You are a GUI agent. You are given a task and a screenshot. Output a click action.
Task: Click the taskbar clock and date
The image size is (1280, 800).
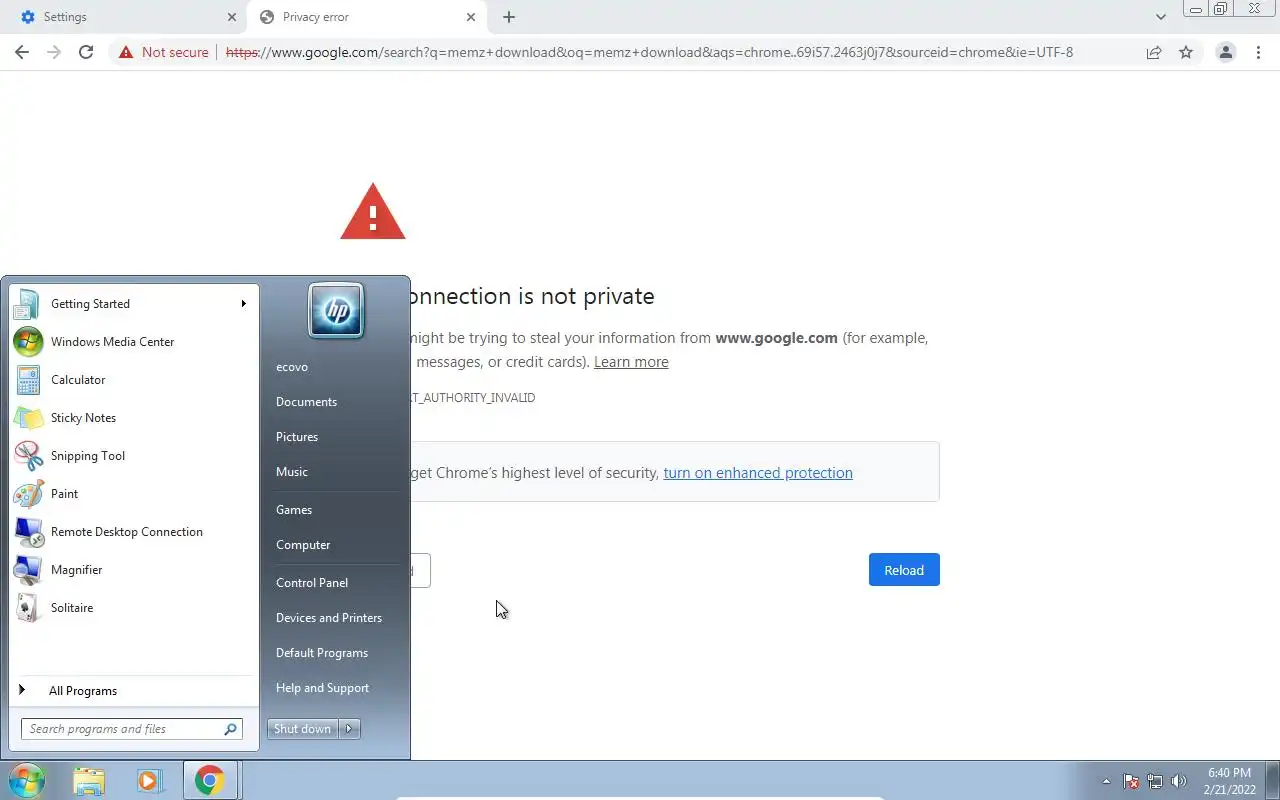(x=1229, y=781)
